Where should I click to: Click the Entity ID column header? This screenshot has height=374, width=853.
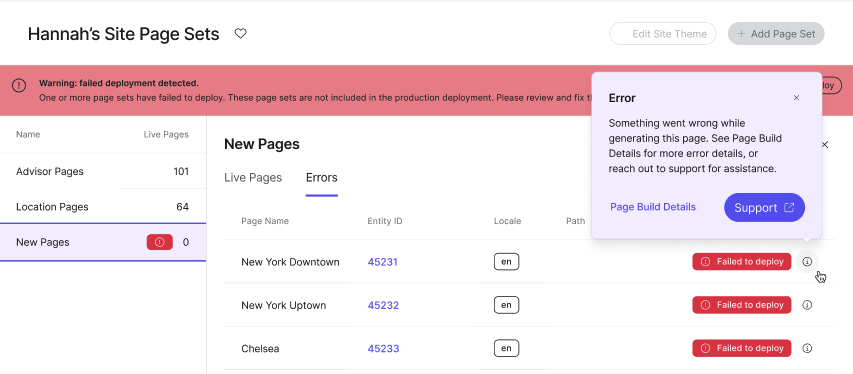[x=385, y=221]
